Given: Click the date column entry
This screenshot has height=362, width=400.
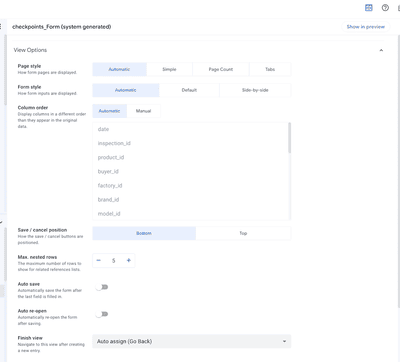Looking at the screenshot, I should pos(190,129).
